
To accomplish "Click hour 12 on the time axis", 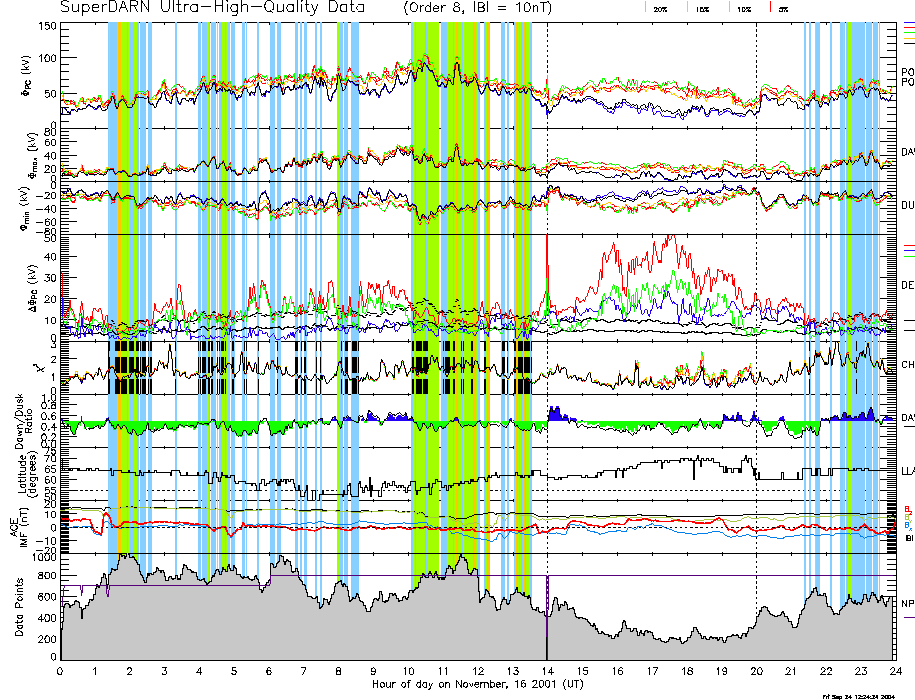I will pos(478,671).
